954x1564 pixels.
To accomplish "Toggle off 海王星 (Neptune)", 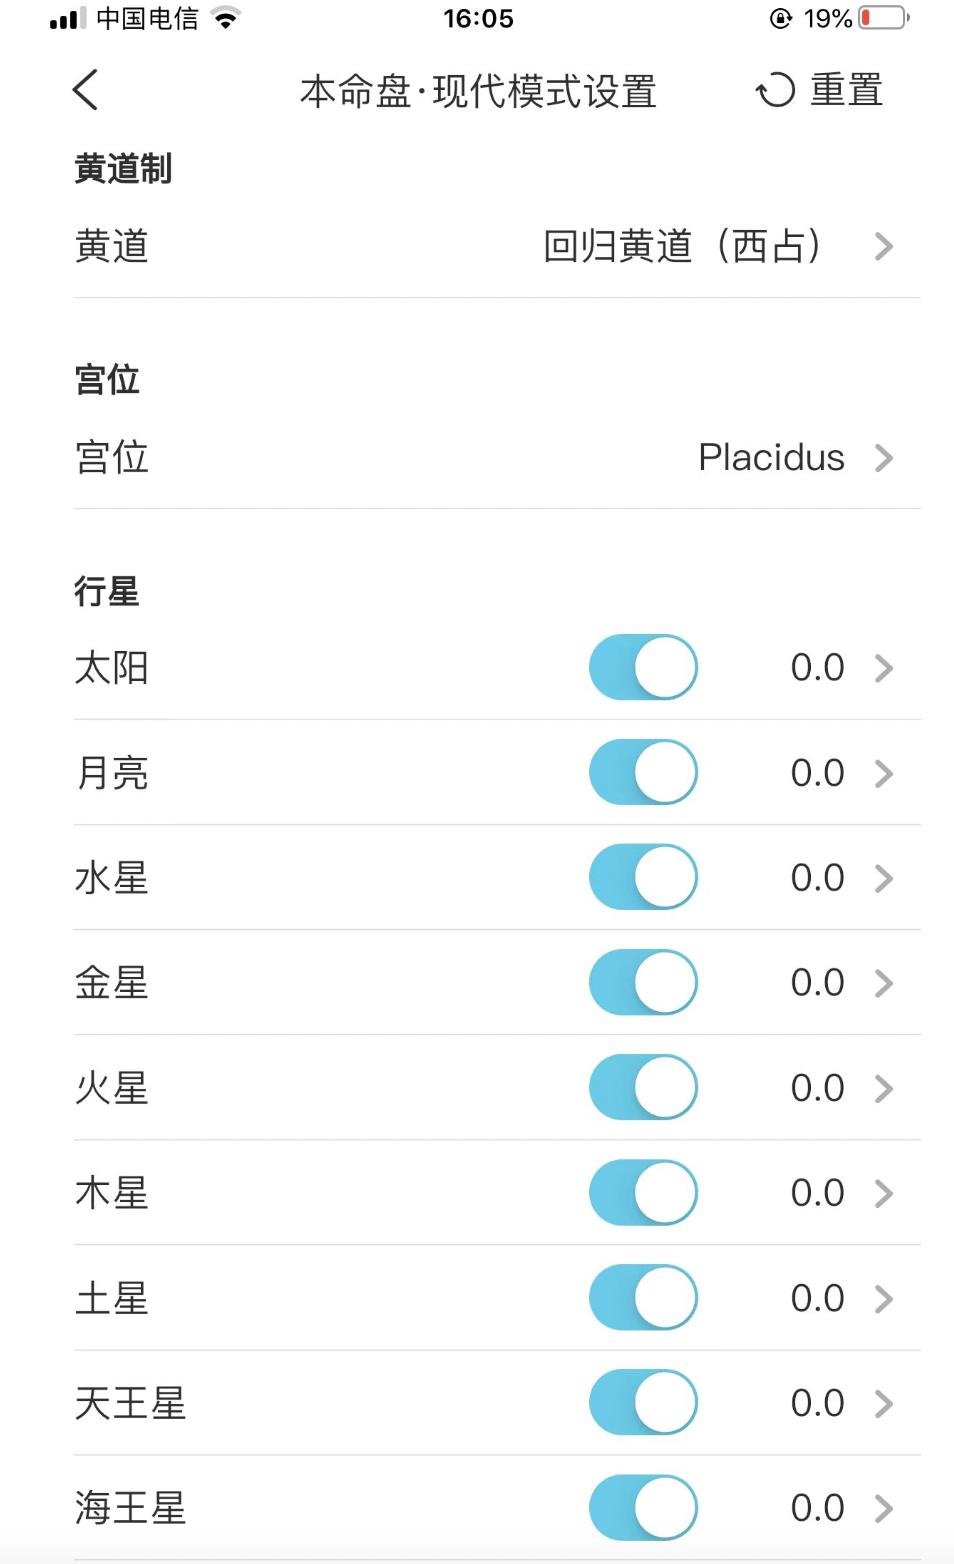I will click(x=643, y=1507).
